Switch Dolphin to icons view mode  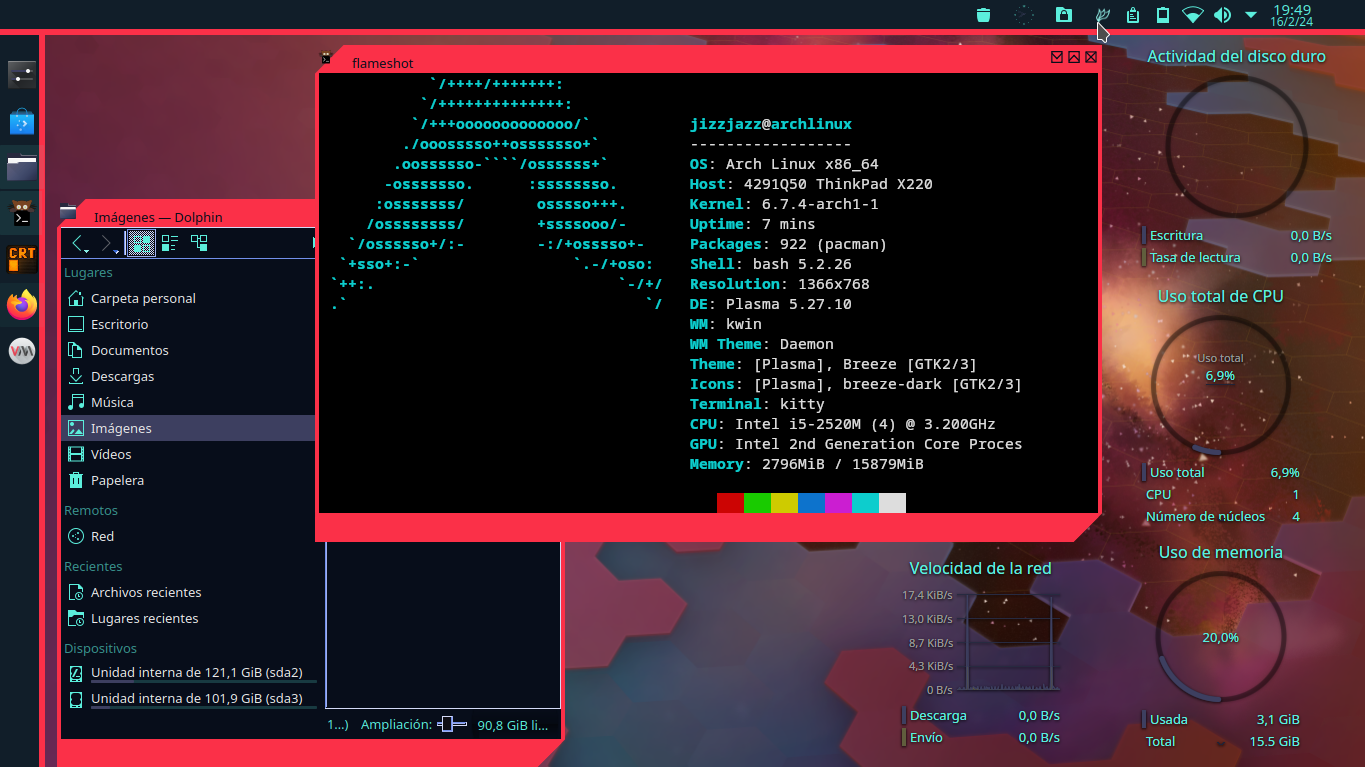(140, 243)
